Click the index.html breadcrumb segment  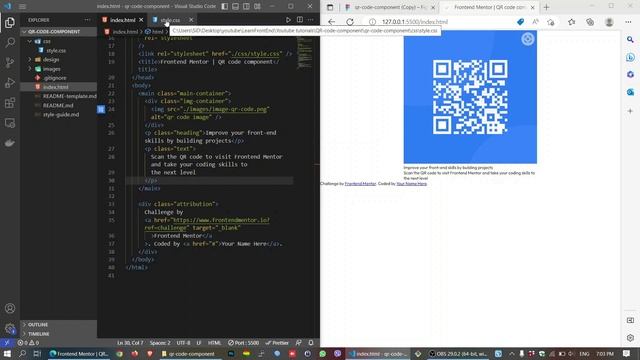pos(122,31)
